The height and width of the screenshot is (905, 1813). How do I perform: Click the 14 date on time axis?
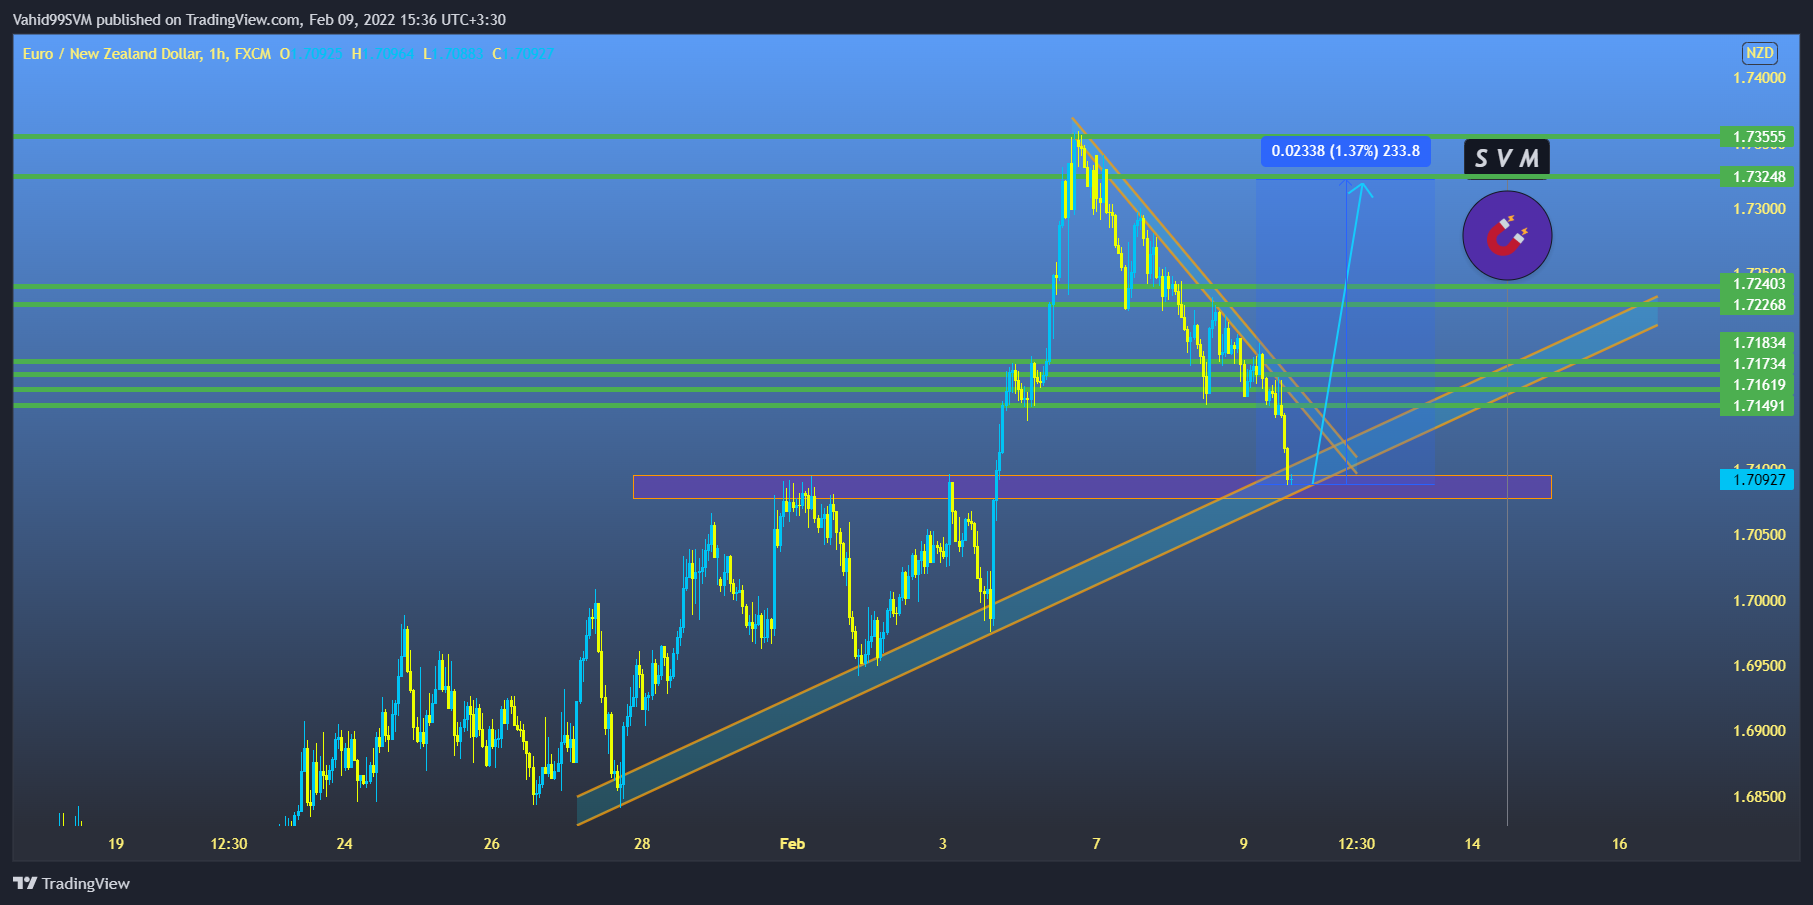(x=1472, y=844)
